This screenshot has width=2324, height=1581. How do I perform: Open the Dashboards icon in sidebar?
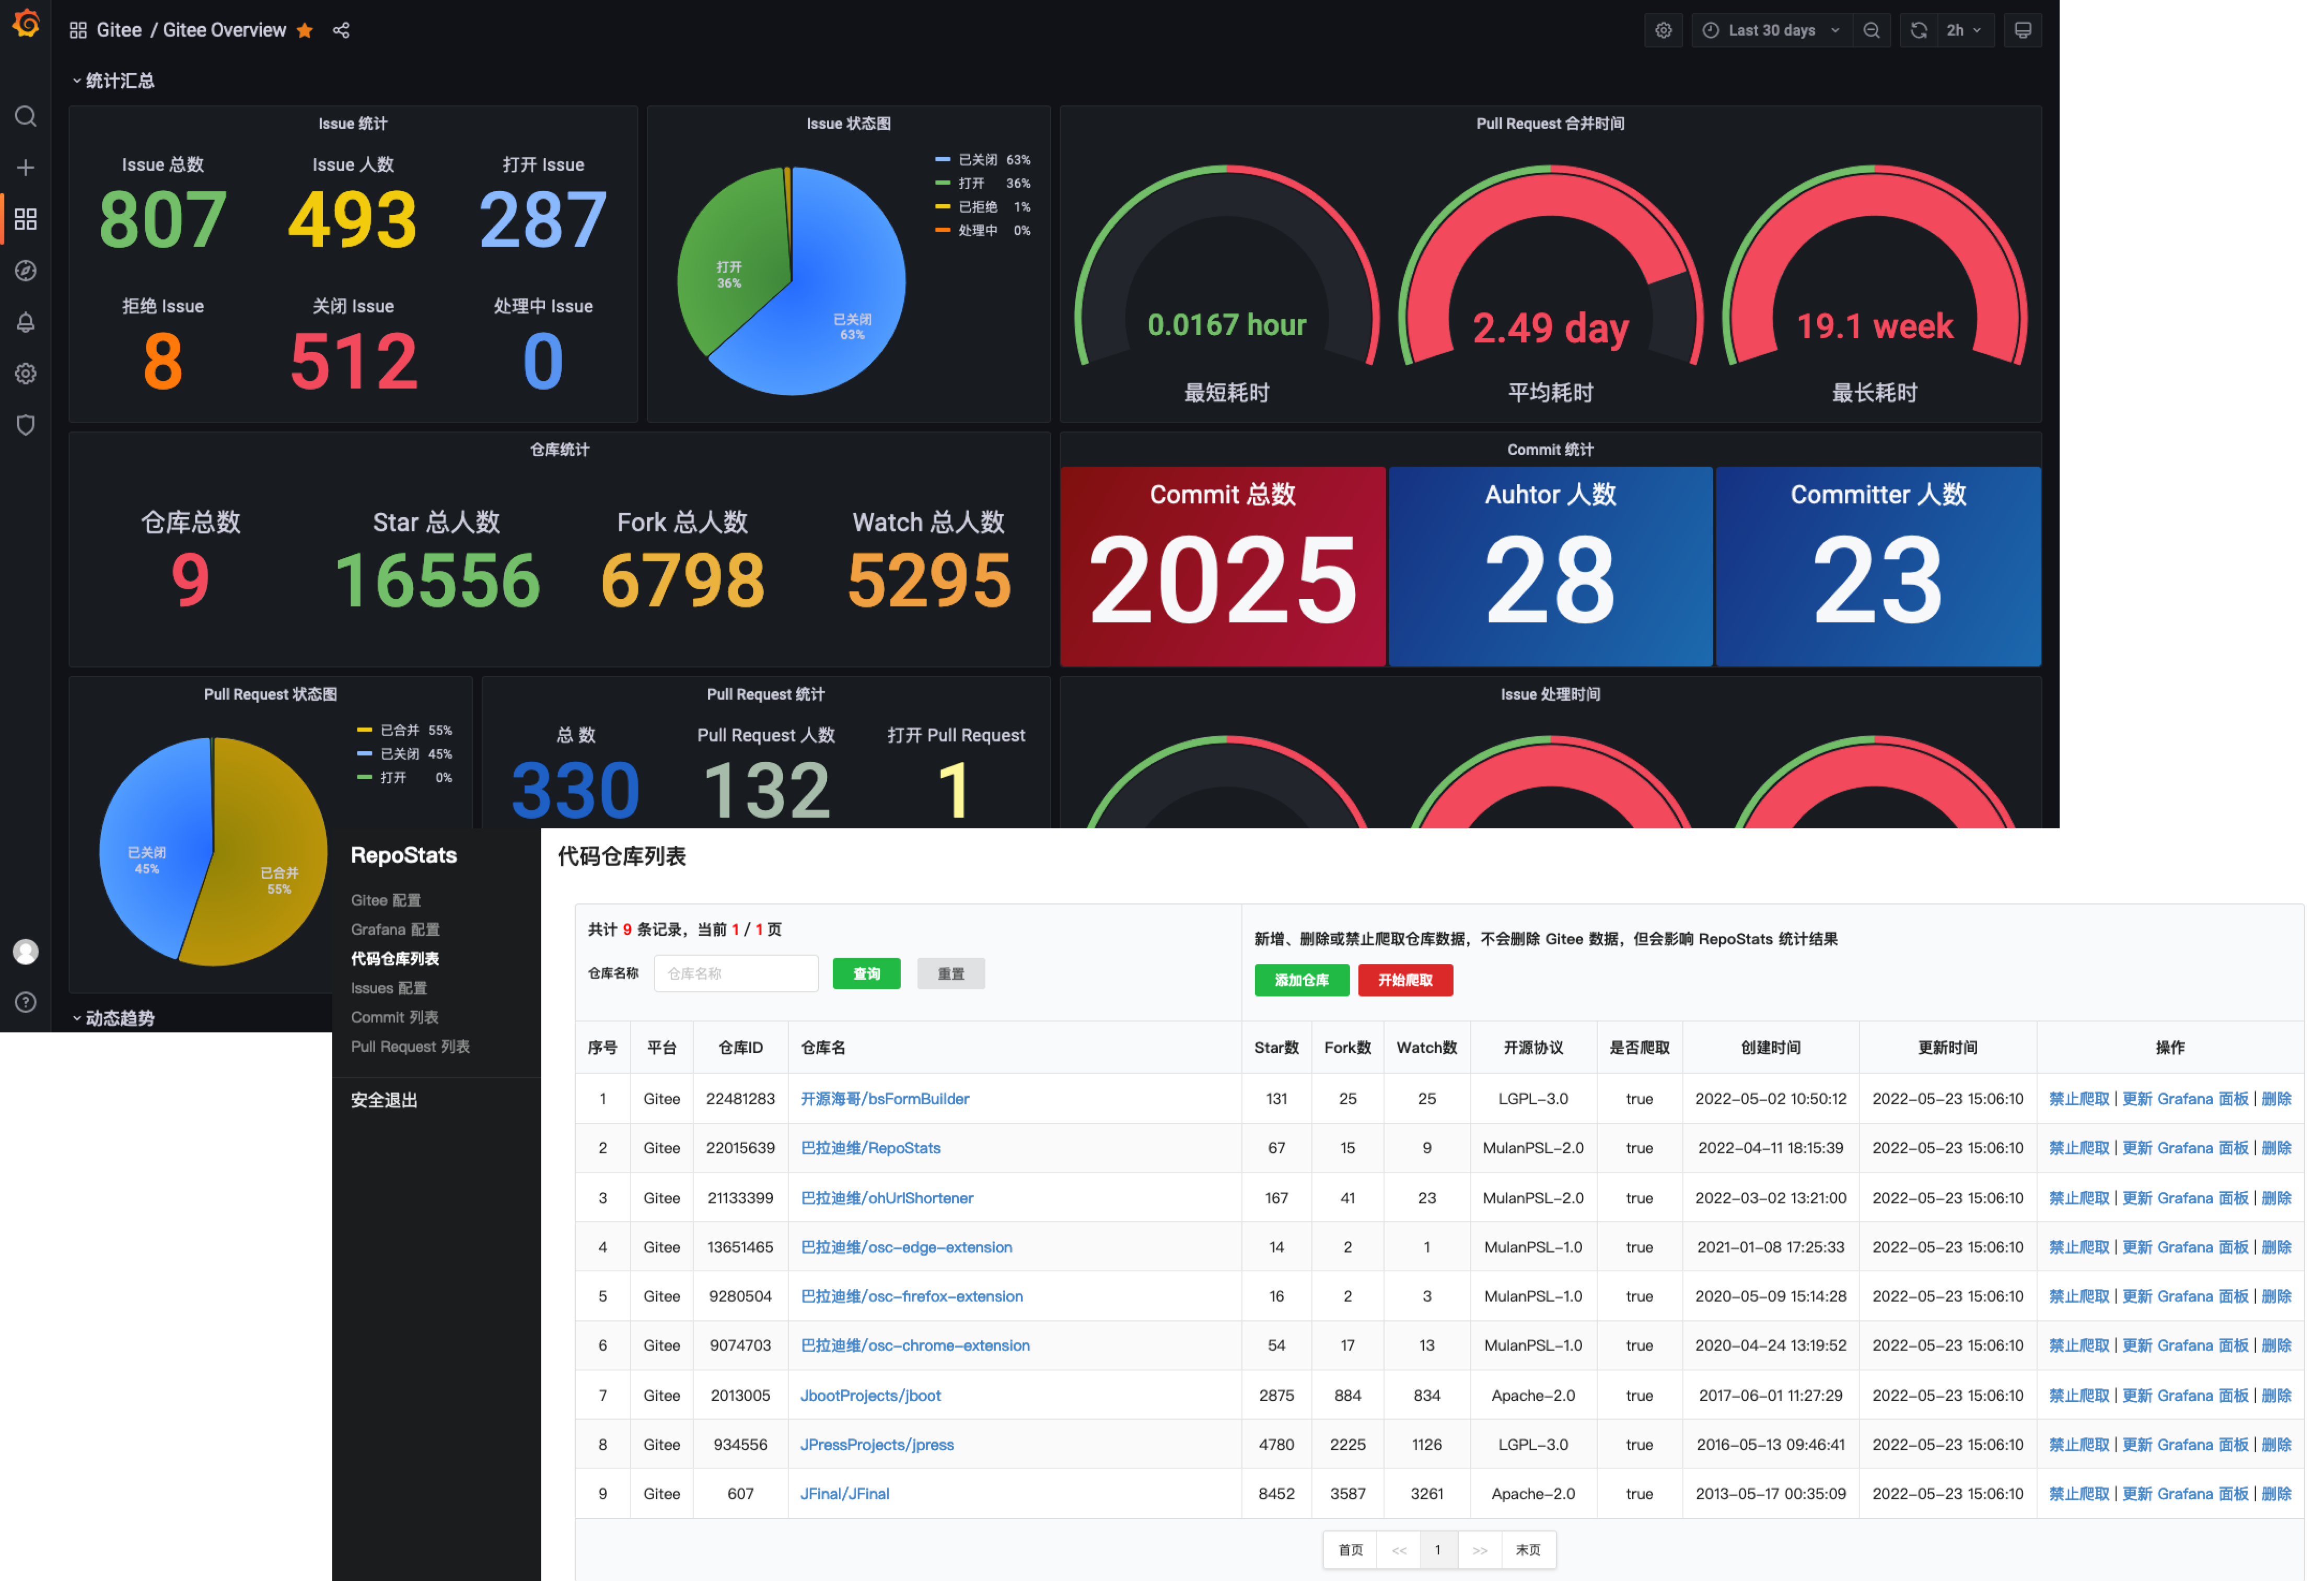click(26, 219)
